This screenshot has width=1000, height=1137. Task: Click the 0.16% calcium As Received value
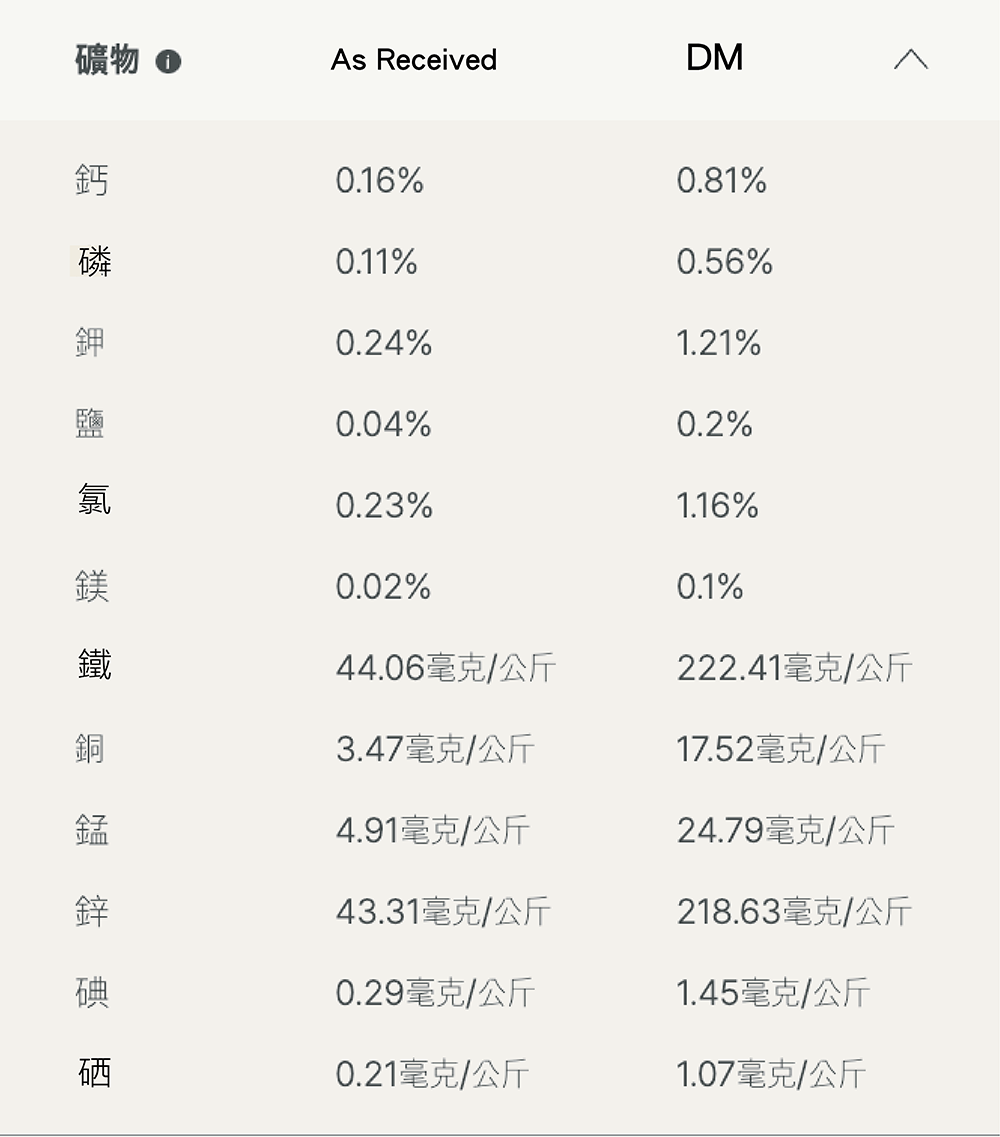[x=380, y=181]
